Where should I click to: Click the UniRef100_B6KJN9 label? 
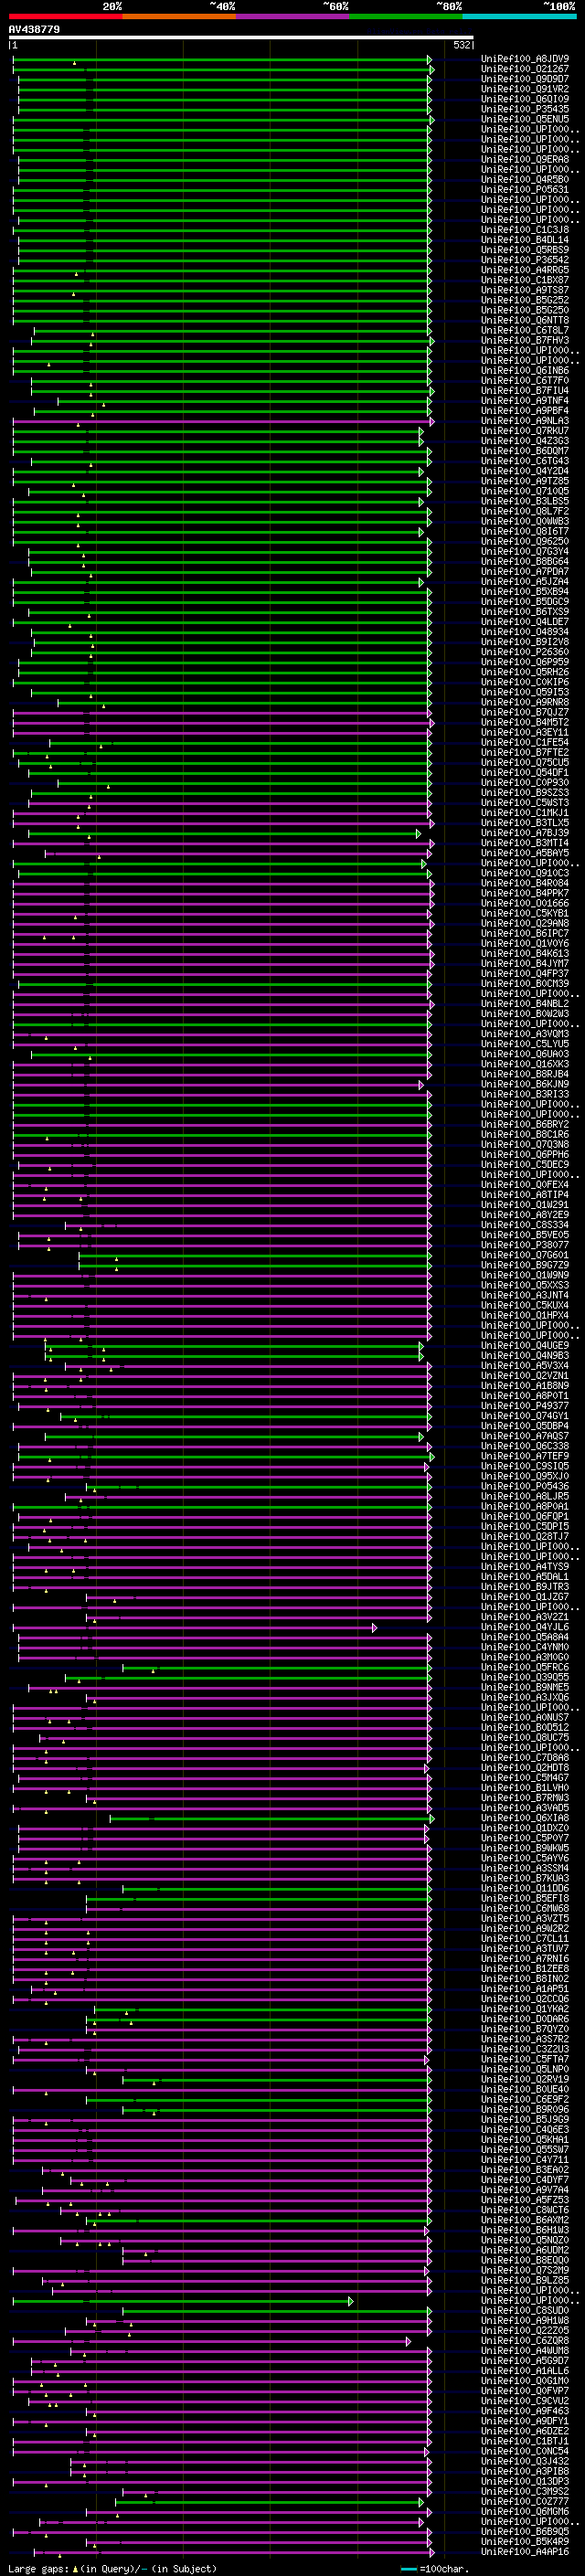click(525, 1084)
